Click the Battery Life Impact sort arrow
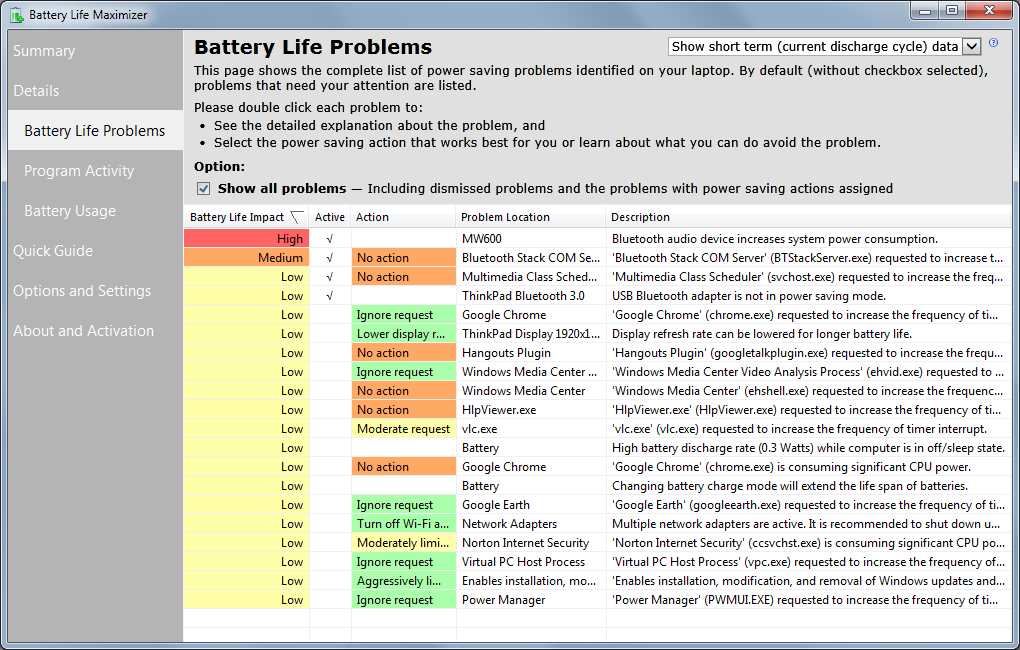The height and width of the screenshot is (650, 1020). pos(297,217)
